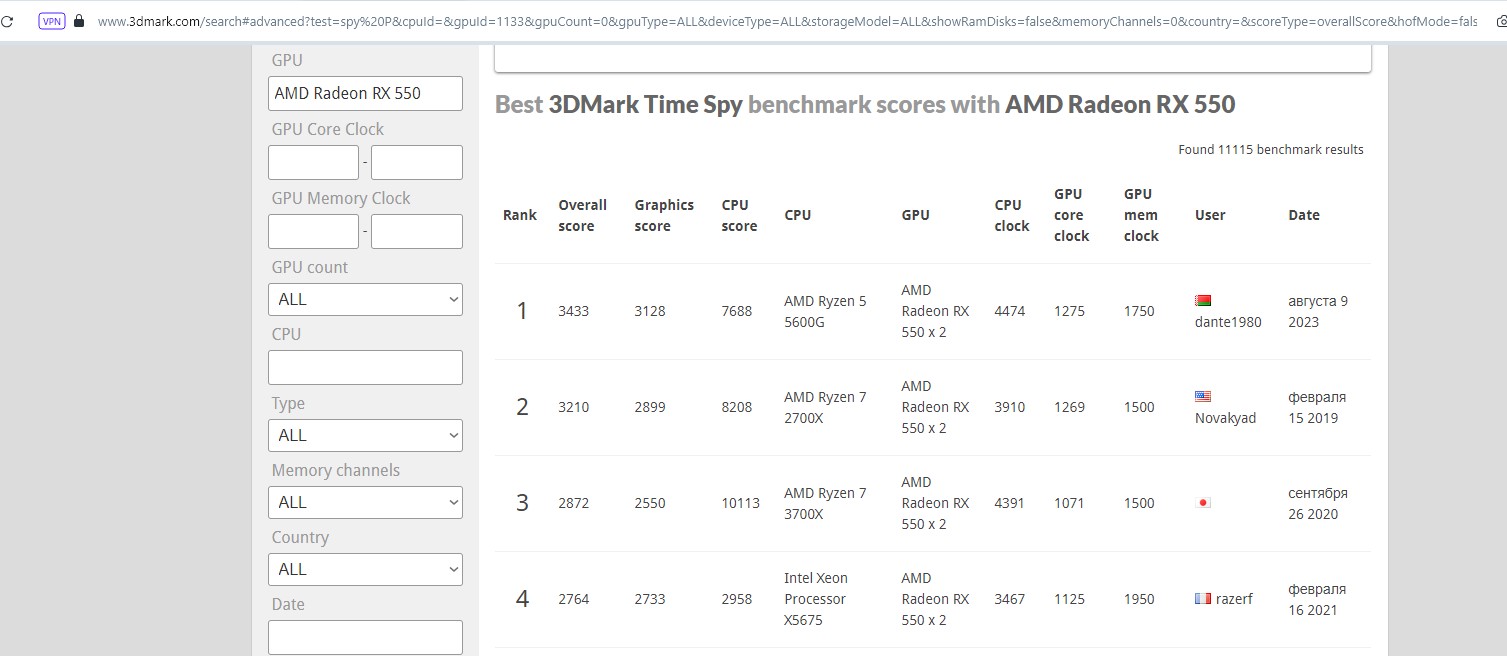Expand the Country dropdown
The height and width of the screenshot is (656, 1507).
[x=365, y=569]
